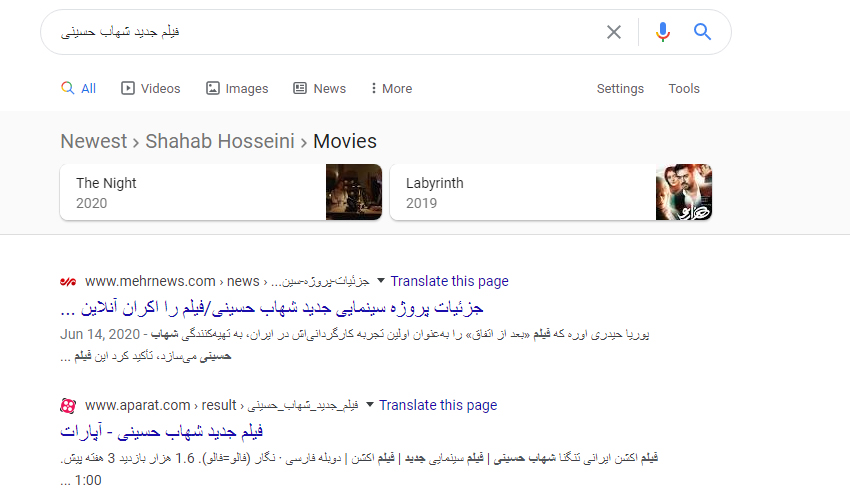
Task: Click The Night movie thumbnail image
Action: coord(354,192)
